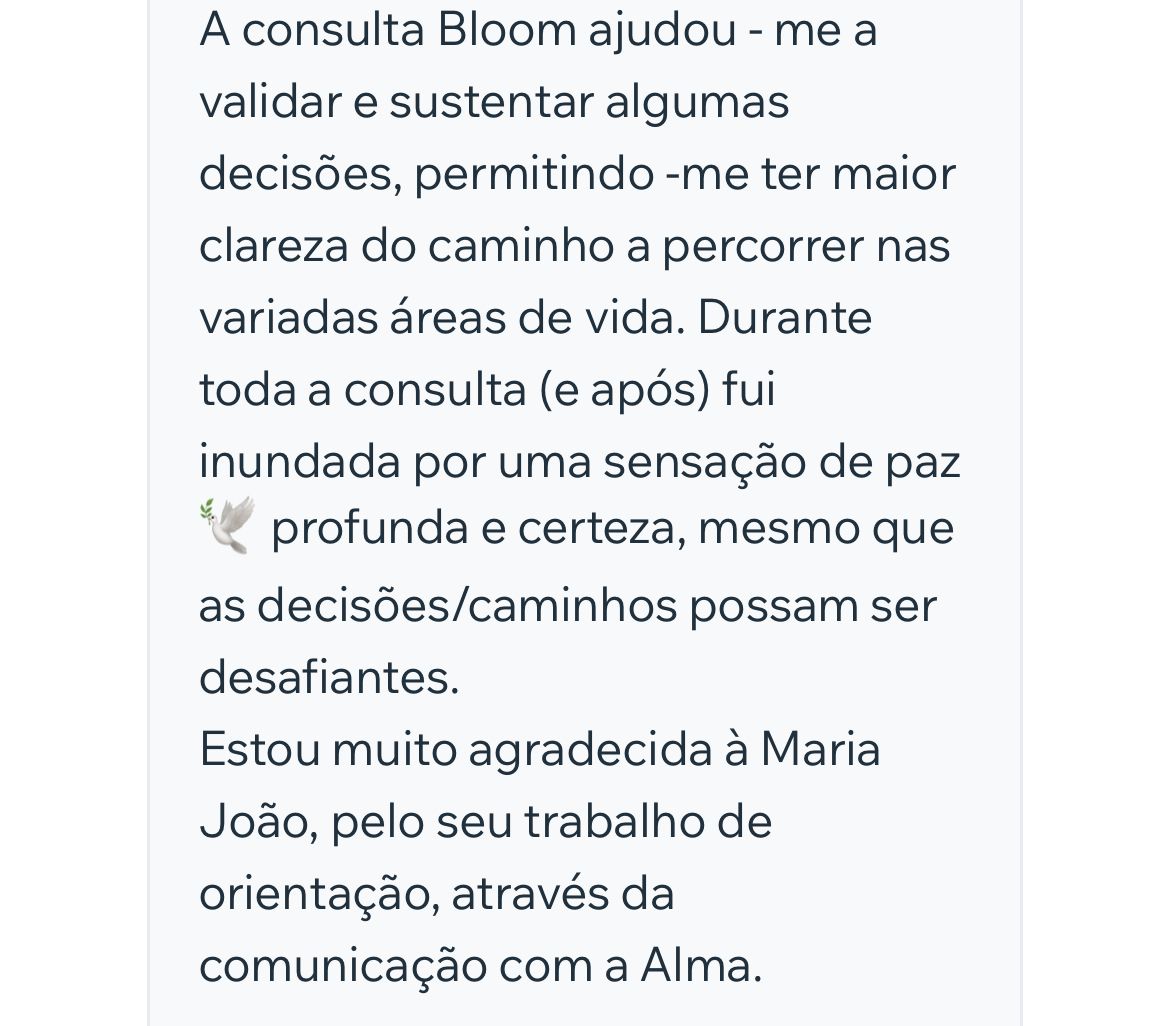Click the name "Maria" in the text

(x=820, y=748)
